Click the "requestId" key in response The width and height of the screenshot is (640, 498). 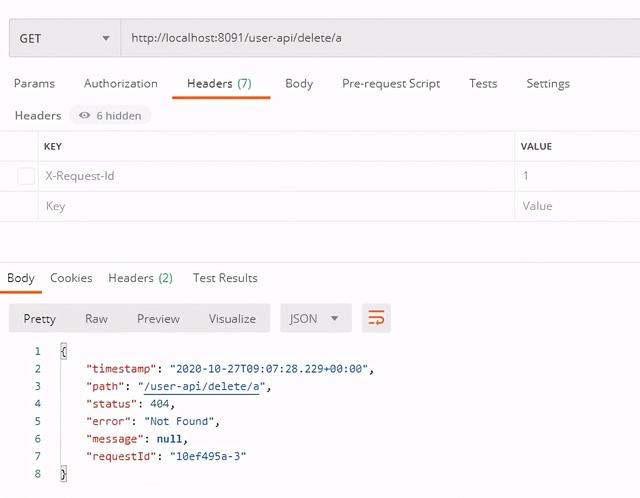(121, 456)
